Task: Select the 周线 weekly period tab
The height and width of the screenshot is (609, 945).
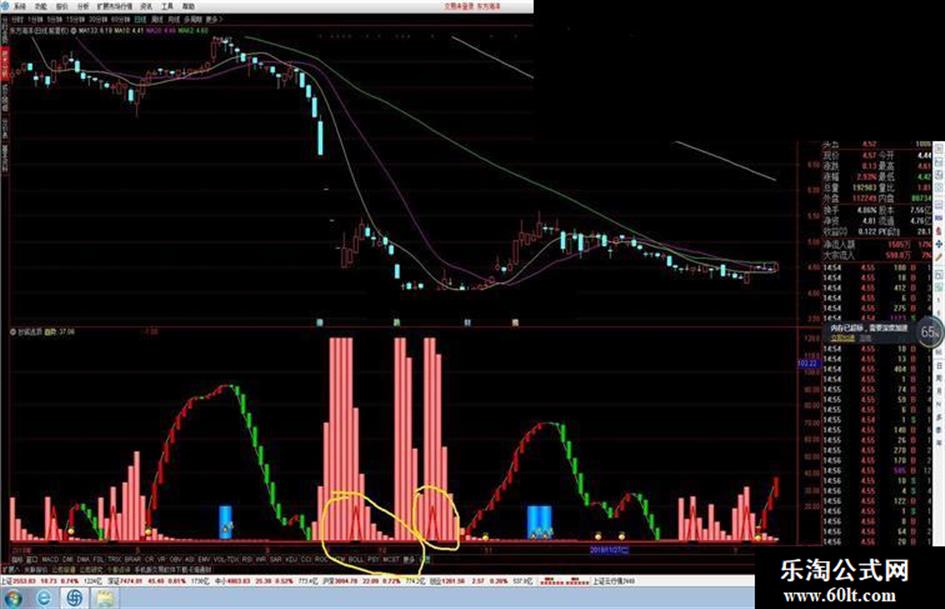Action: 157,19
